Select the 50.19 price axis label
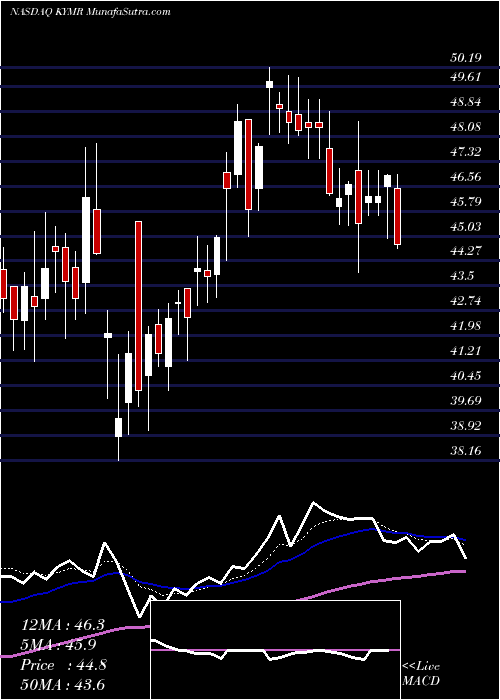 (x=465, y=57)
